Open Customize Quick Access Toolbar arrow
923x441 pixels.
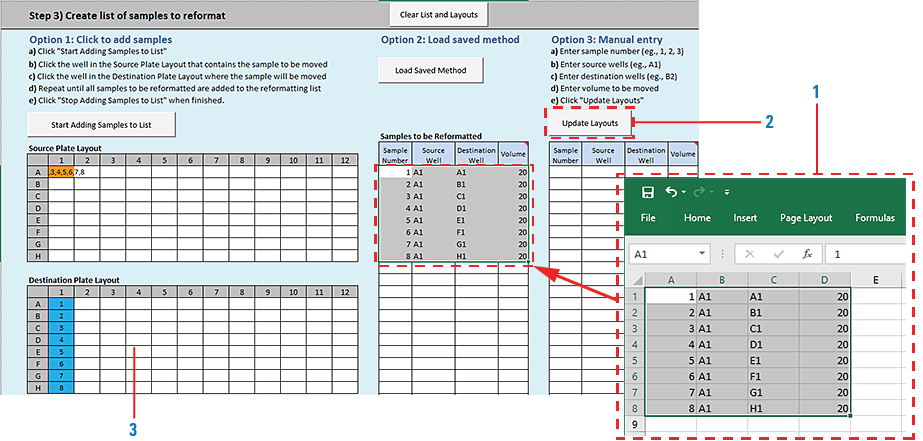pyautogui.click(x=726, y=192)
